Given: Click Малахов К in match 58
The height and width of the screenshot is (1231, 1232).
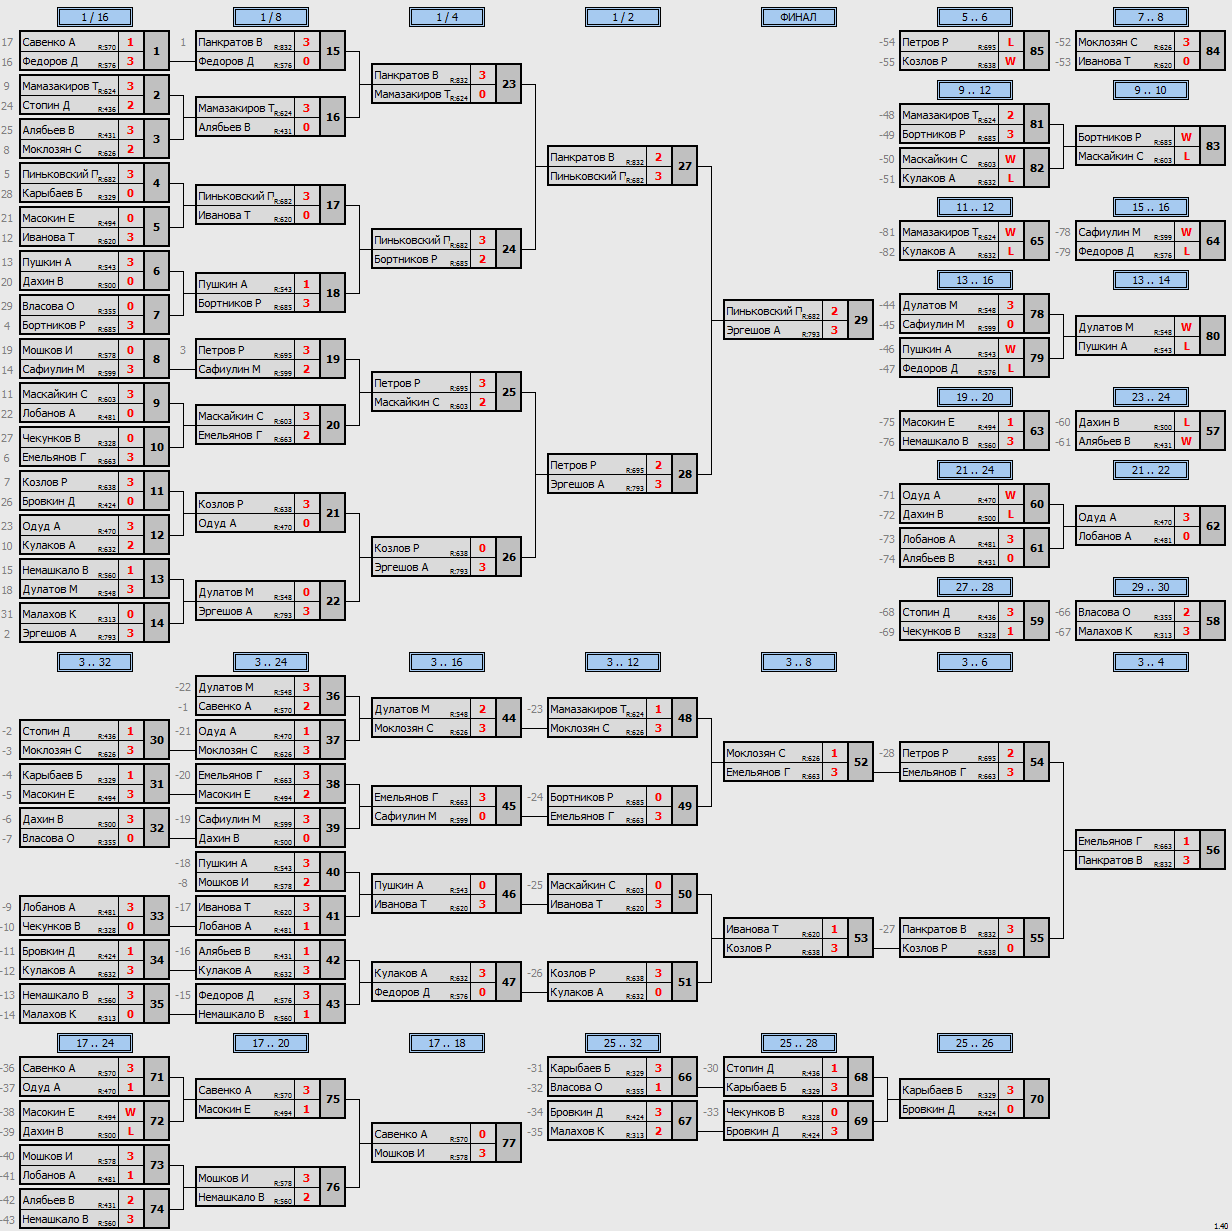Looking at the screenshot, I should (x=1105, y=631).
